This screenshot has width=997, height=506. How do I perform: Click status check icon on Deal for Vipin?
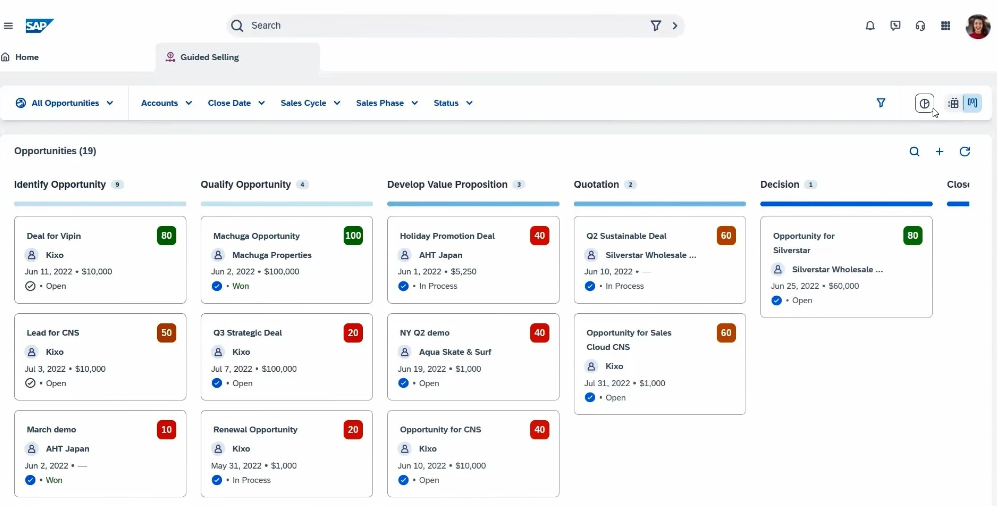coord(30,286)
